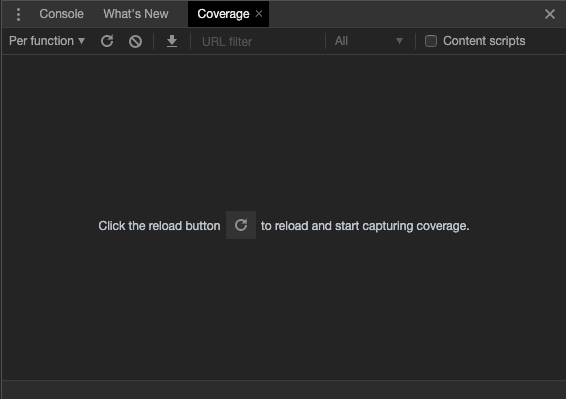Open the What's New tab
Screen dimensions: 566x399
coord(136,14)
